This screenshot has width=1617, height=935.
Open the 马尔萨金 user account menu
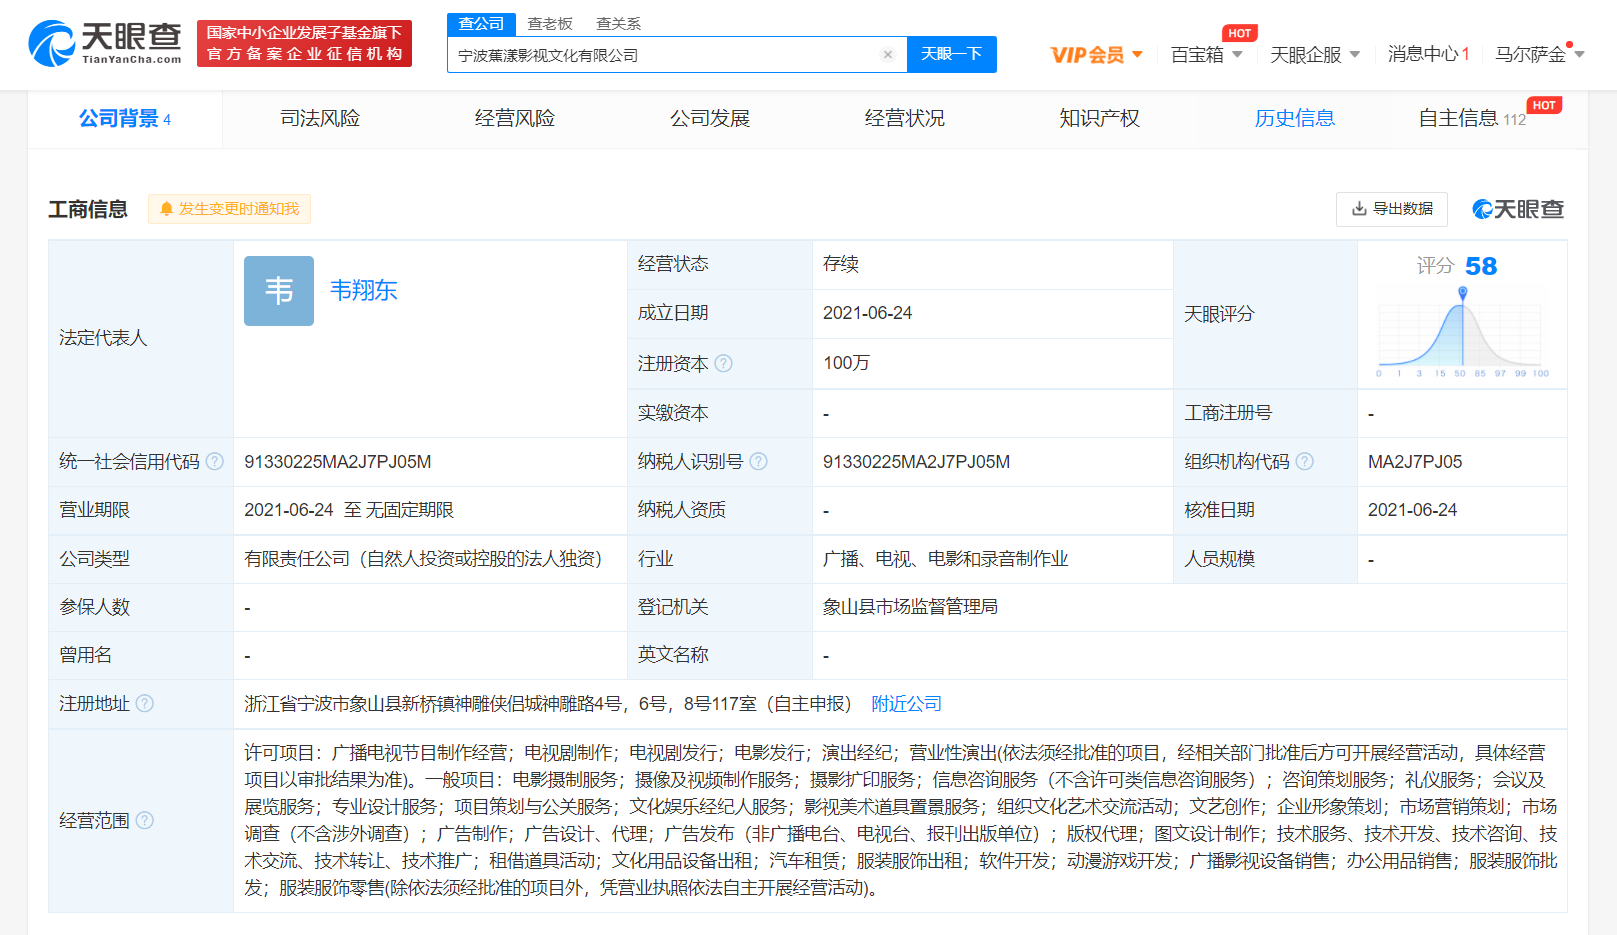[1539, 55]
